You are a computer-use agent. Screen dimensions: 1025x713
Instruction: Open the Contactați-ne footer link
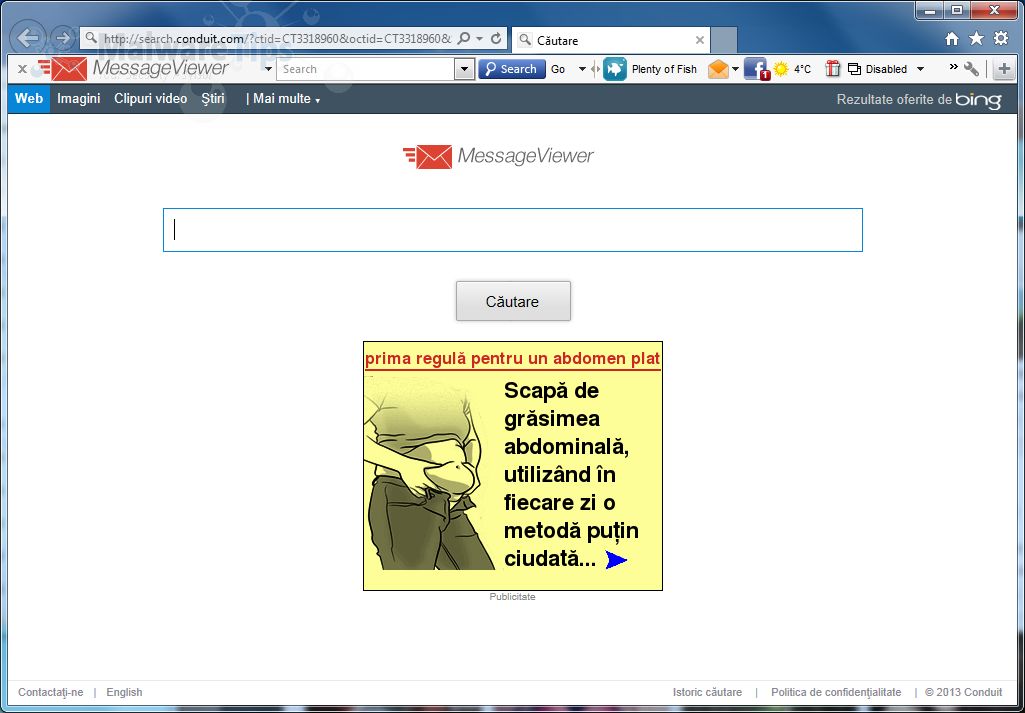pos(50,692)
